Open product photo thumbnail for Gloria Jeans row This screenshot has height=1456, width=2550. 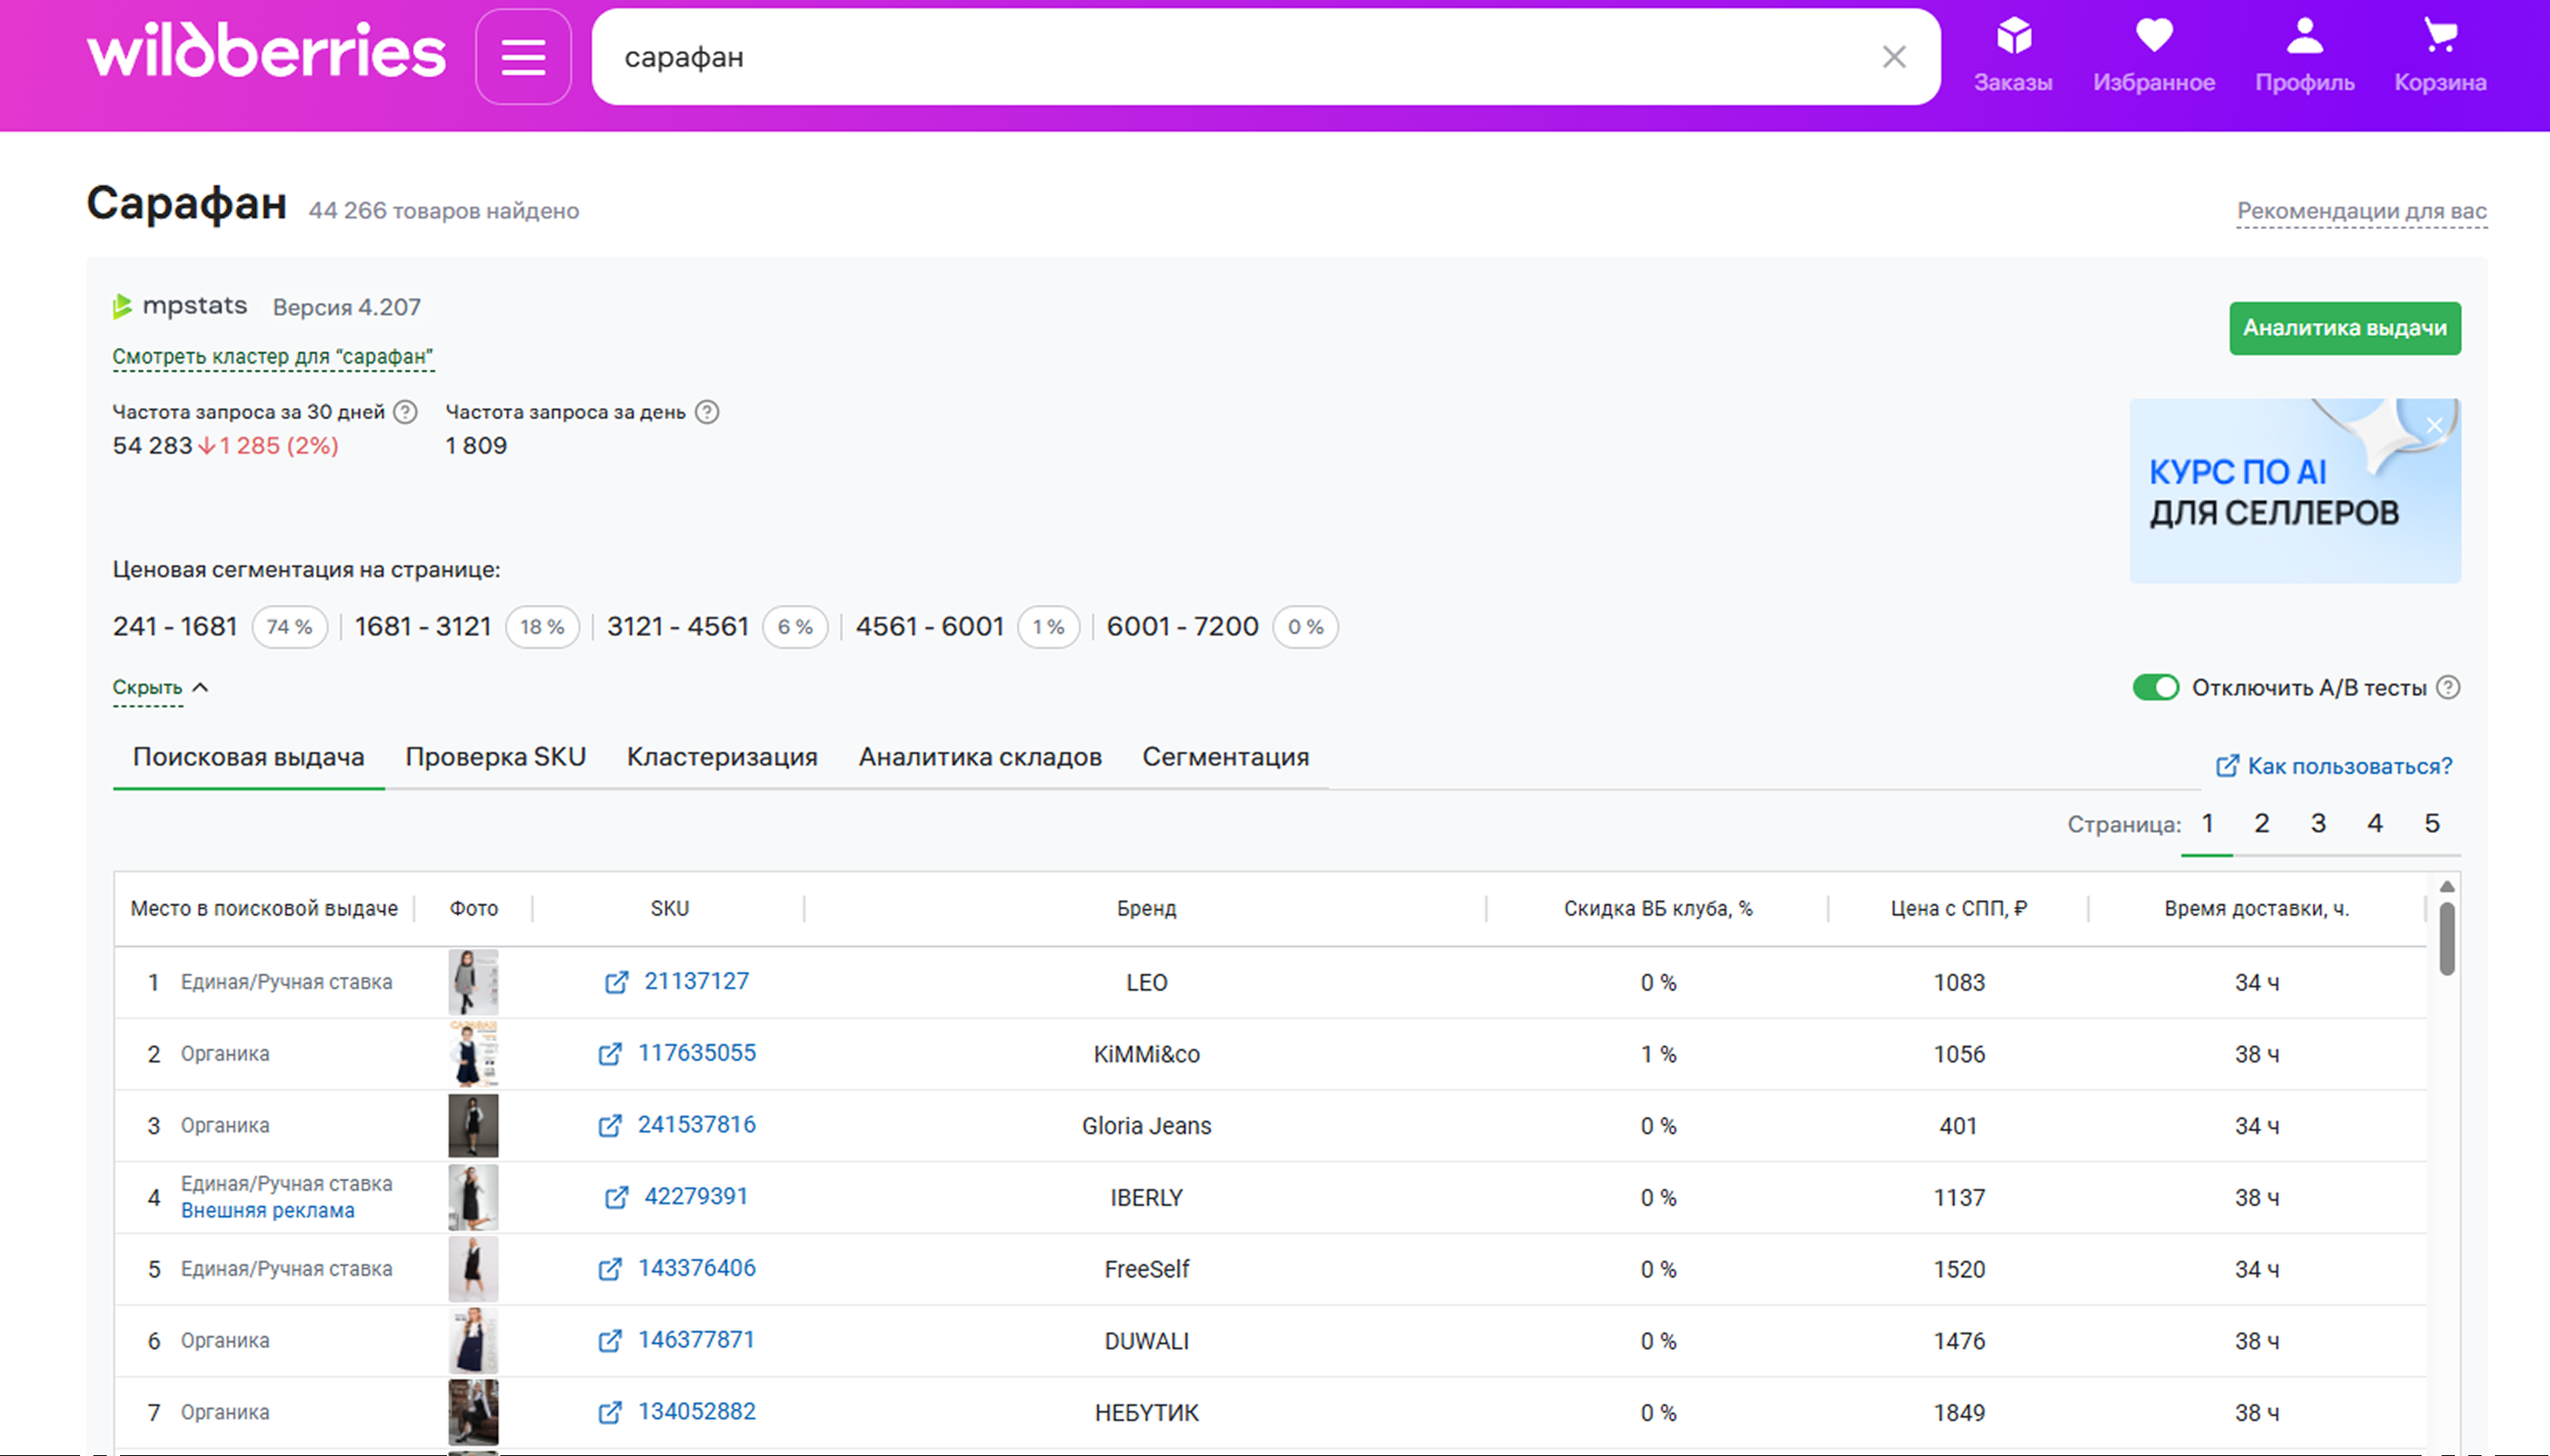click(473, 1126)
